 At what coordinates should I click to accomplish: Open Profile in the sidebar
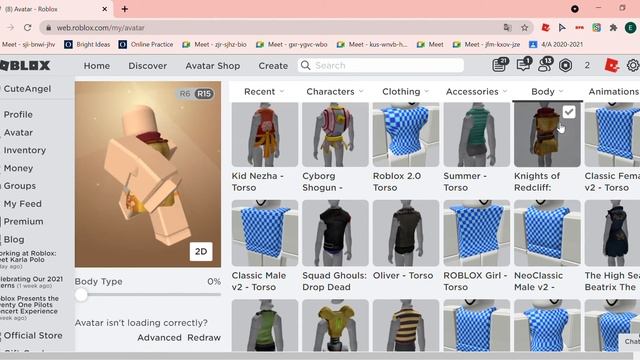pyautogui.click(x=18, y=115)
